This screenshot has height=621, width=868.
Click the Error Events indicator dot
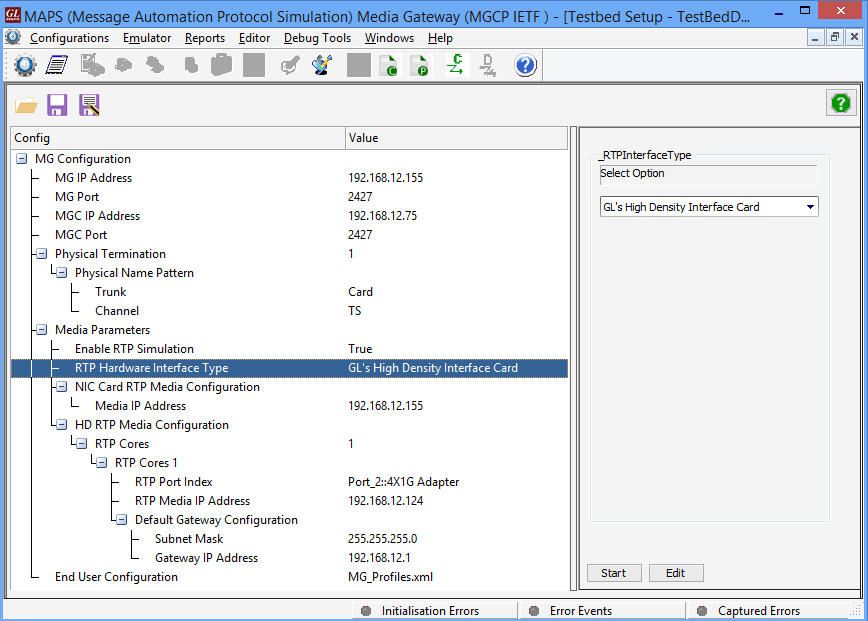click(x=534, y=611)
